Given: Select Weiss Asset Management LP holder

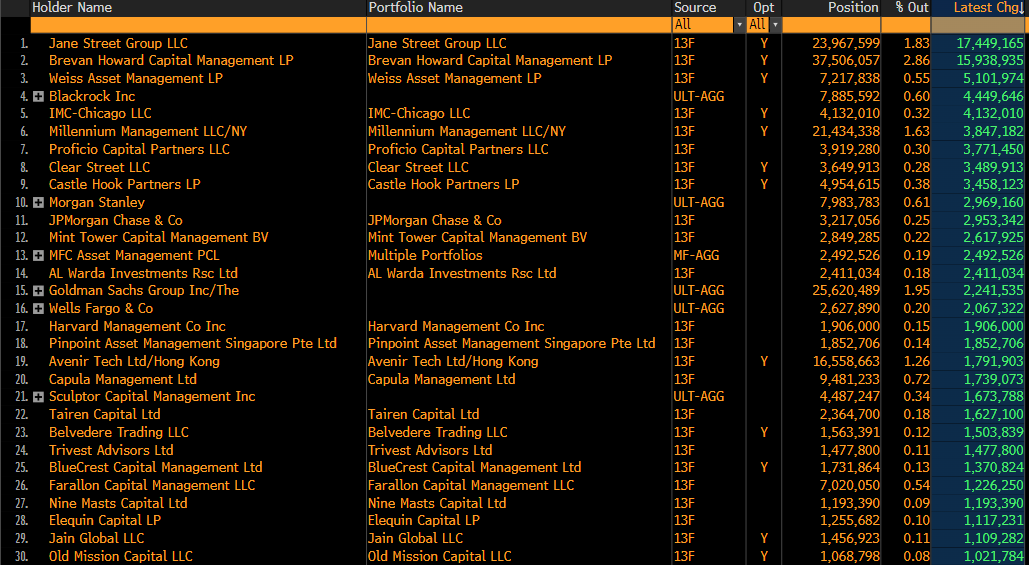Looking at the screenshot, I should click(136, 79).
